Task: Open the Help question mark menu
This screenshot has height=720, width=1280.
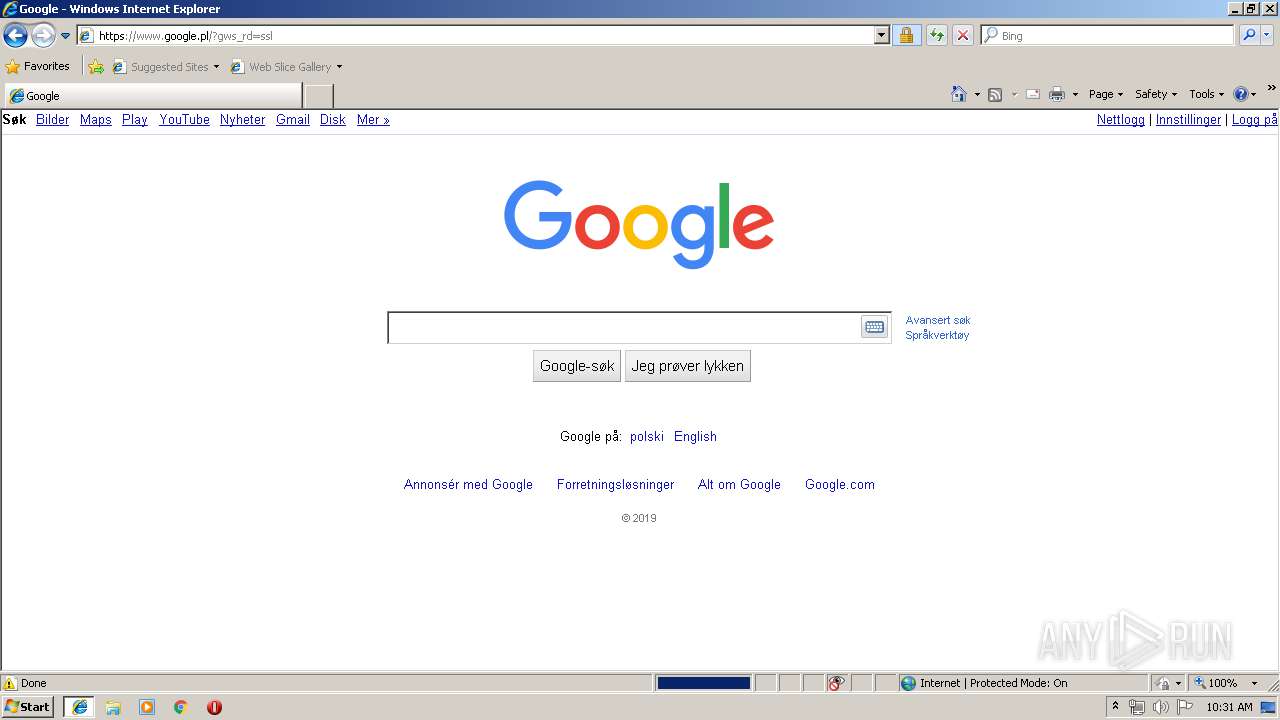Action: [x=1245, y=94]
